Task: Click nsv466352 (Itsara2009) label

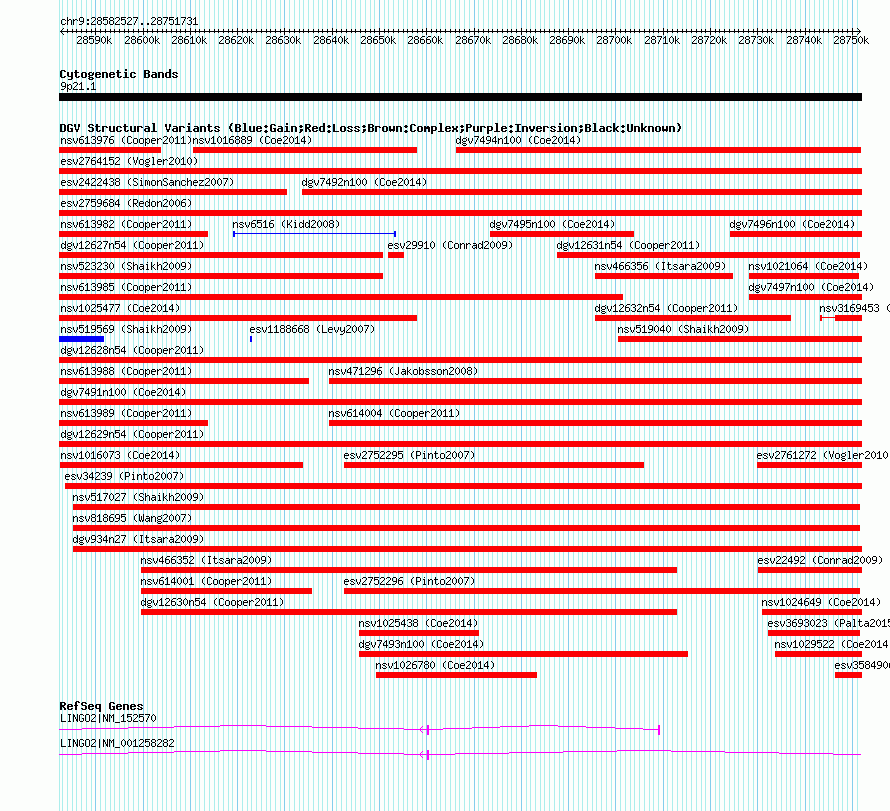Action: tap(206, 560)
